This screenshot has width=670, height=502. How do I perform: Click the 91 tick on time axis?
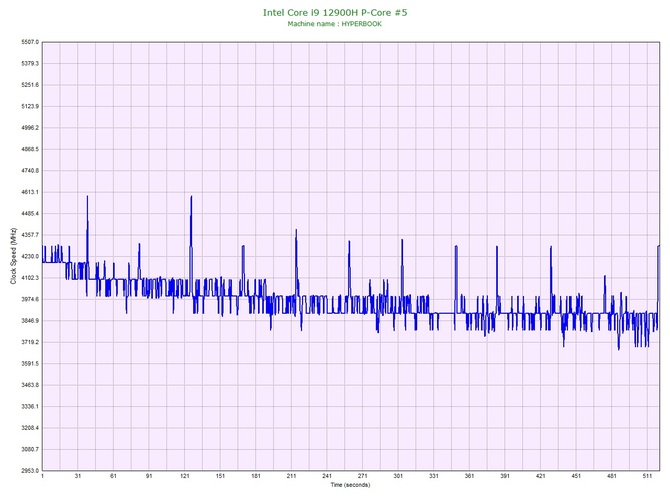[x=149, y=476]
